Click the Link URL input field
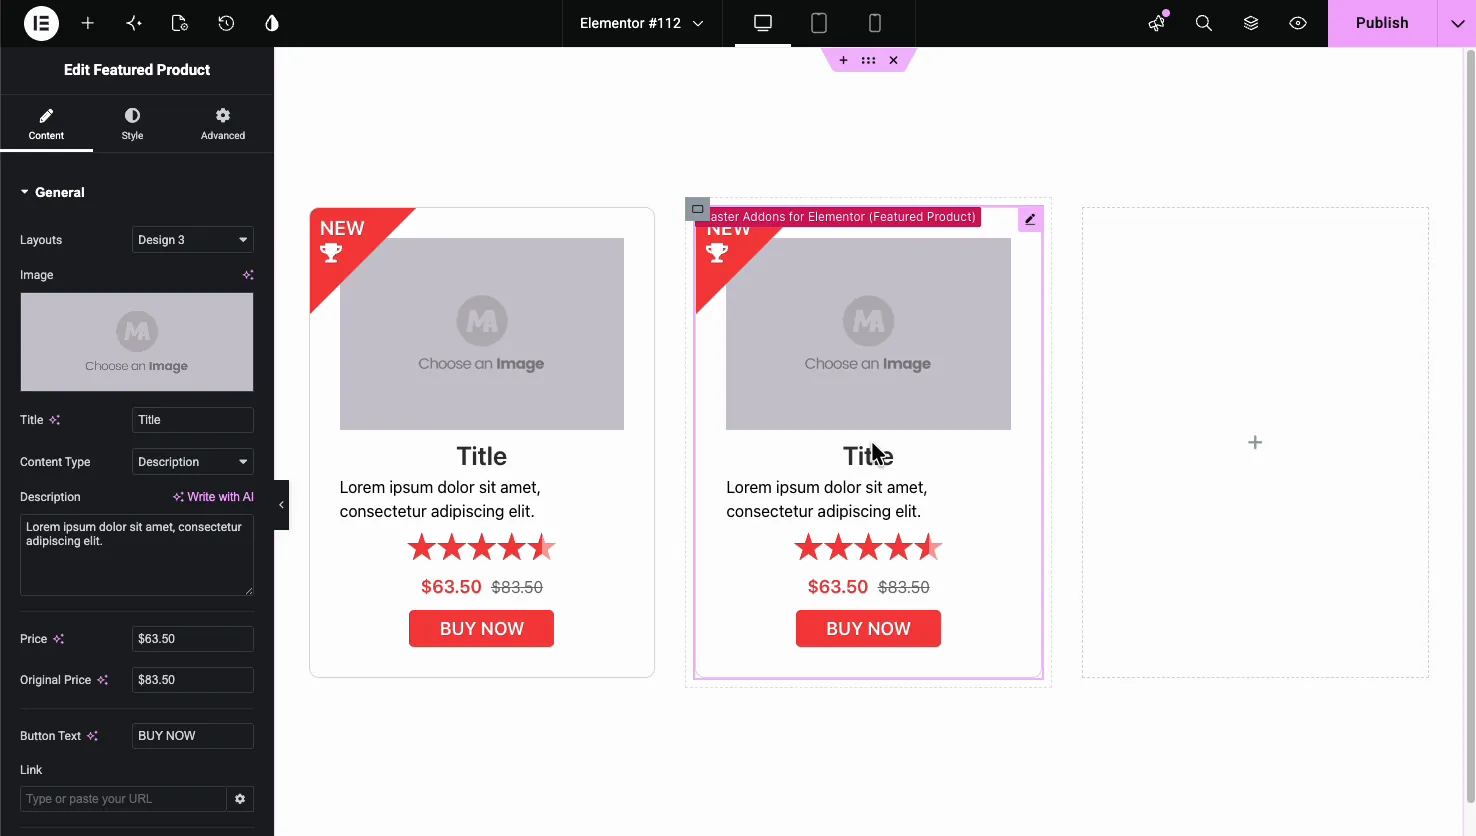 click(123, 799)
